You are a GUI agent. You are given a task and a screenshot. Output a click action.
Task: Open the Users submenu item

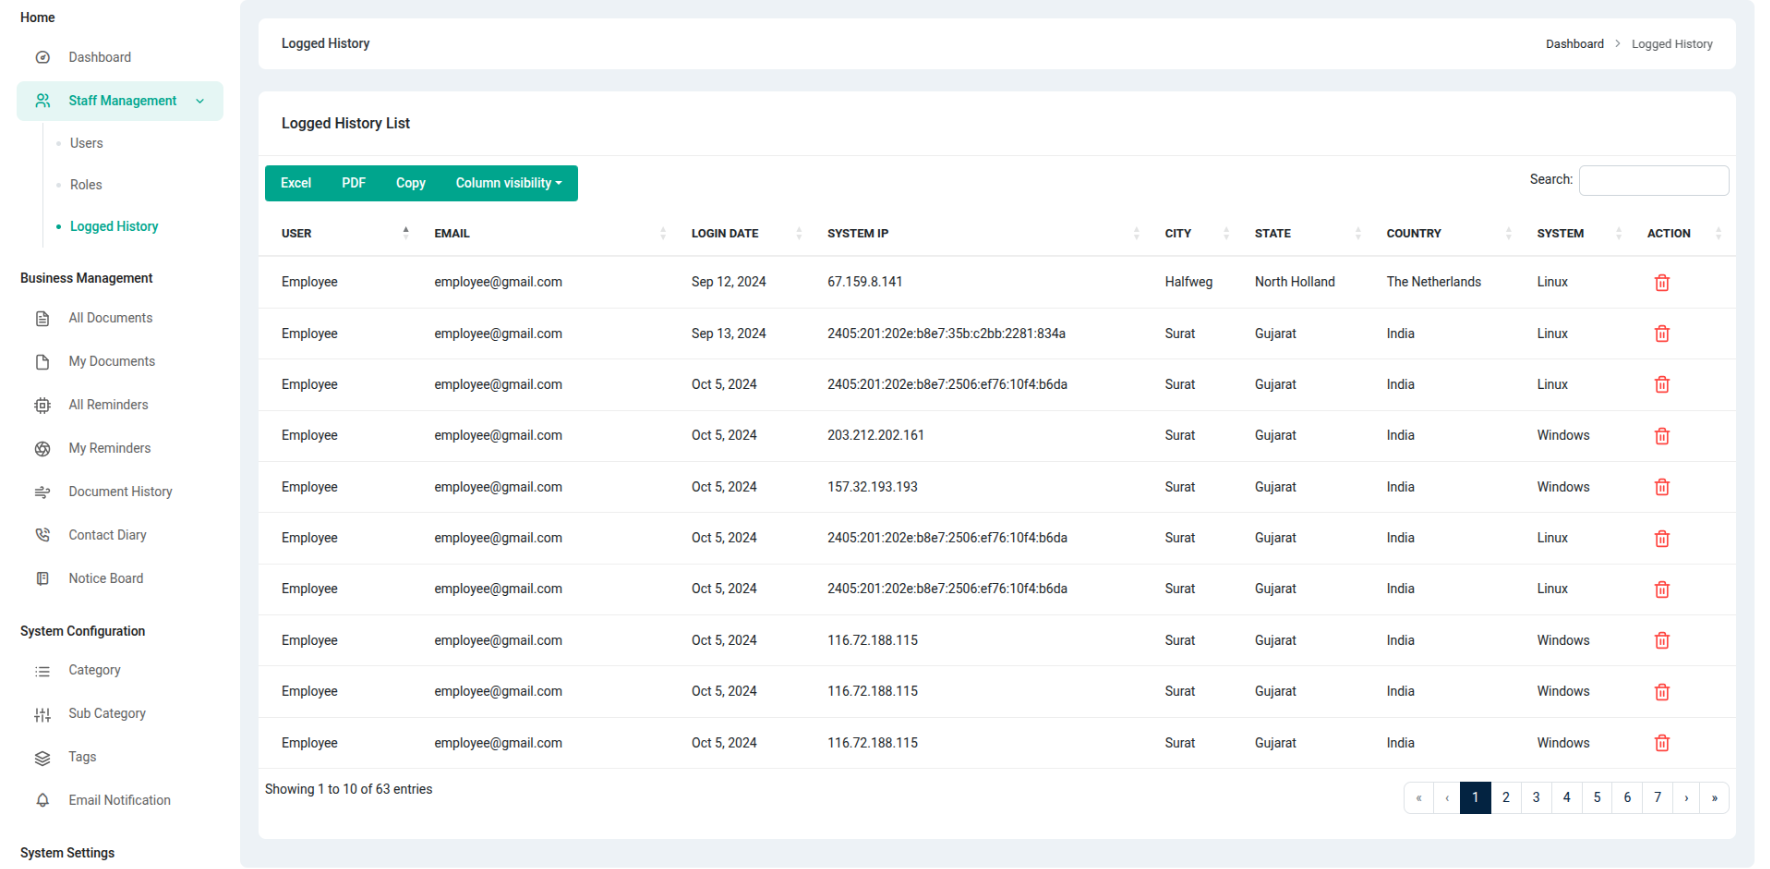coord(86,144)
